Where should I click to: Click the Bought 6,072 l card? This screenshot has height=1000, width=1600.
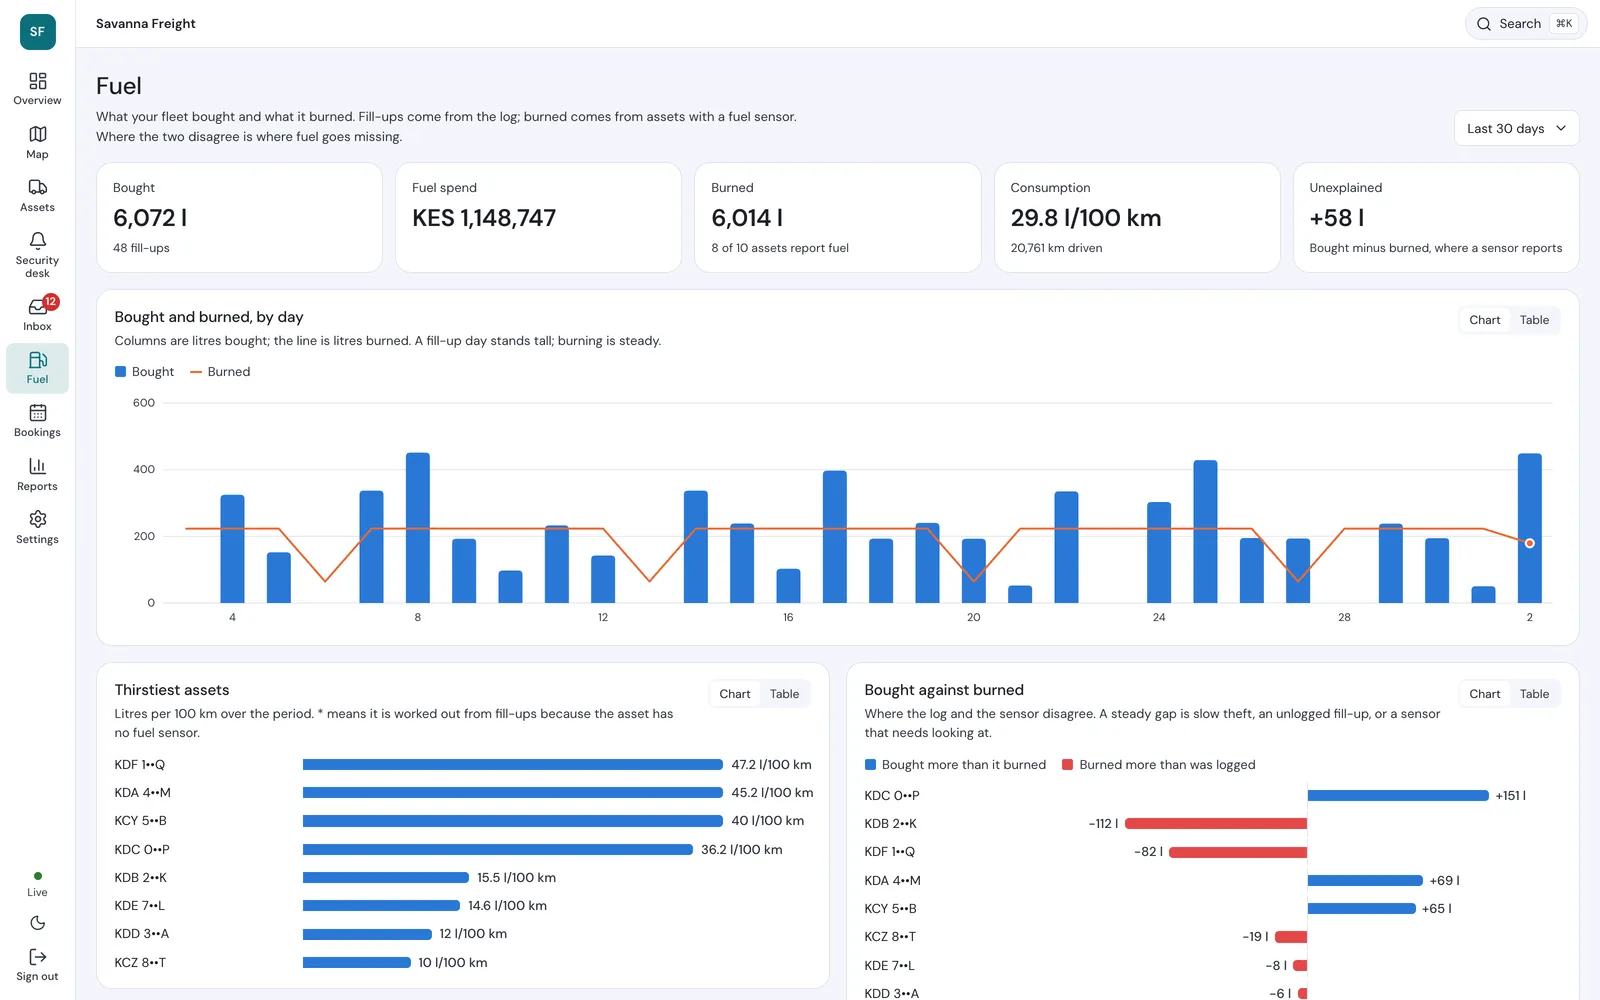(x=239, y=218)
